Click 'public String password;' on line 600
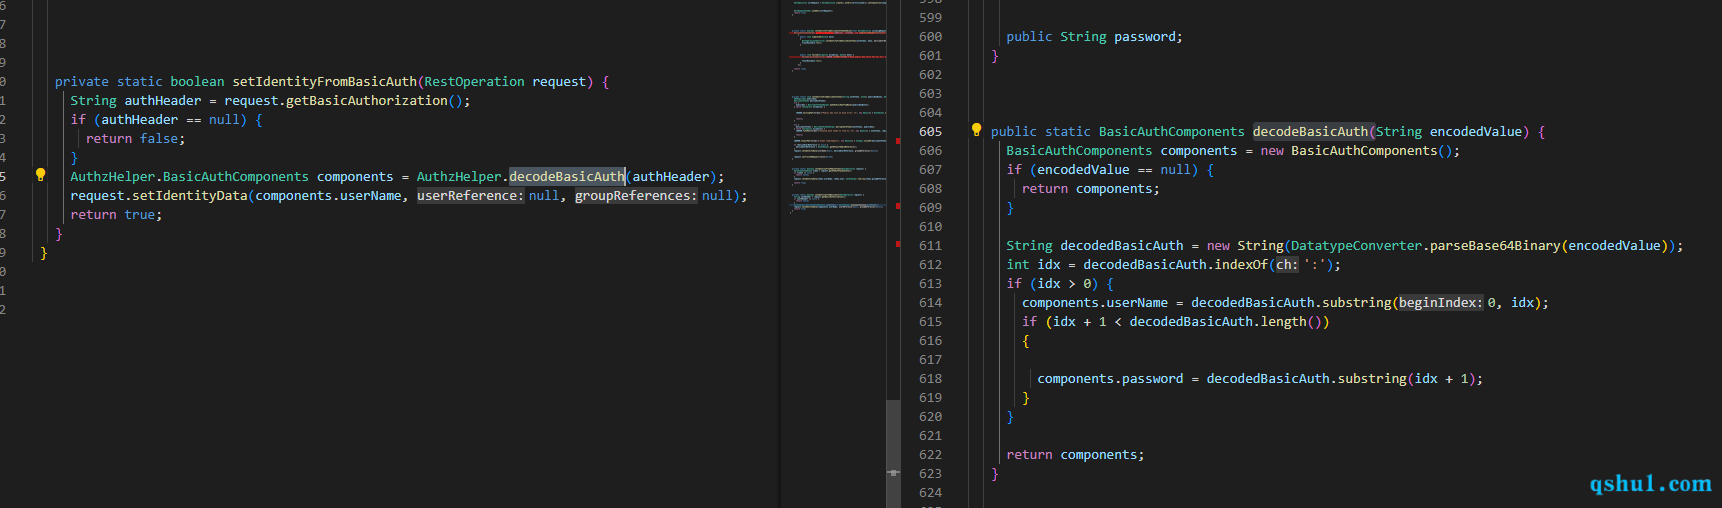 point(1094,37)
